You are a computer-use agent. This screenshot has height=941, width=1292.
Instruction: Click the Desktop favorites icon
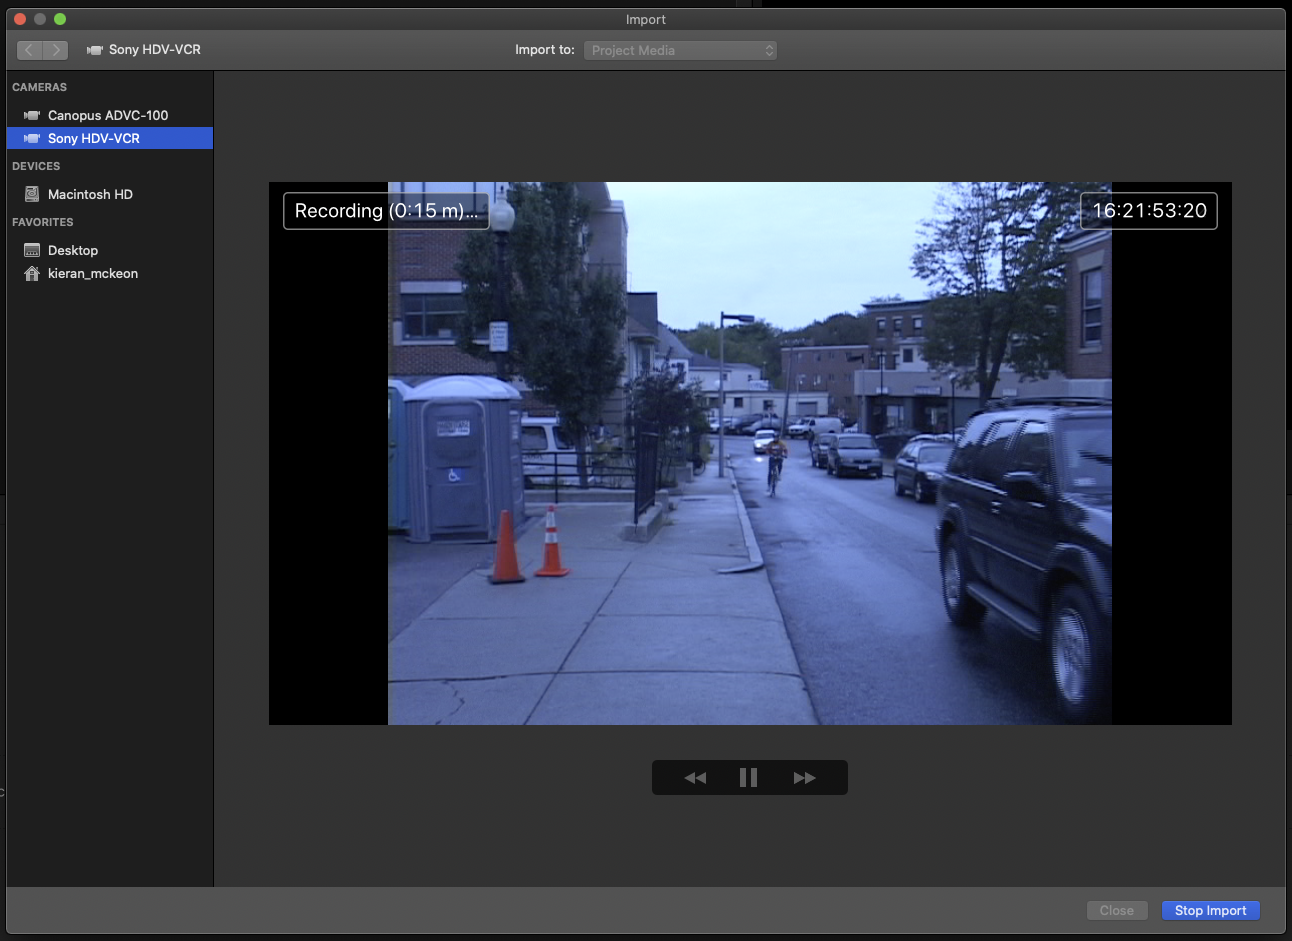coord(32,250)
